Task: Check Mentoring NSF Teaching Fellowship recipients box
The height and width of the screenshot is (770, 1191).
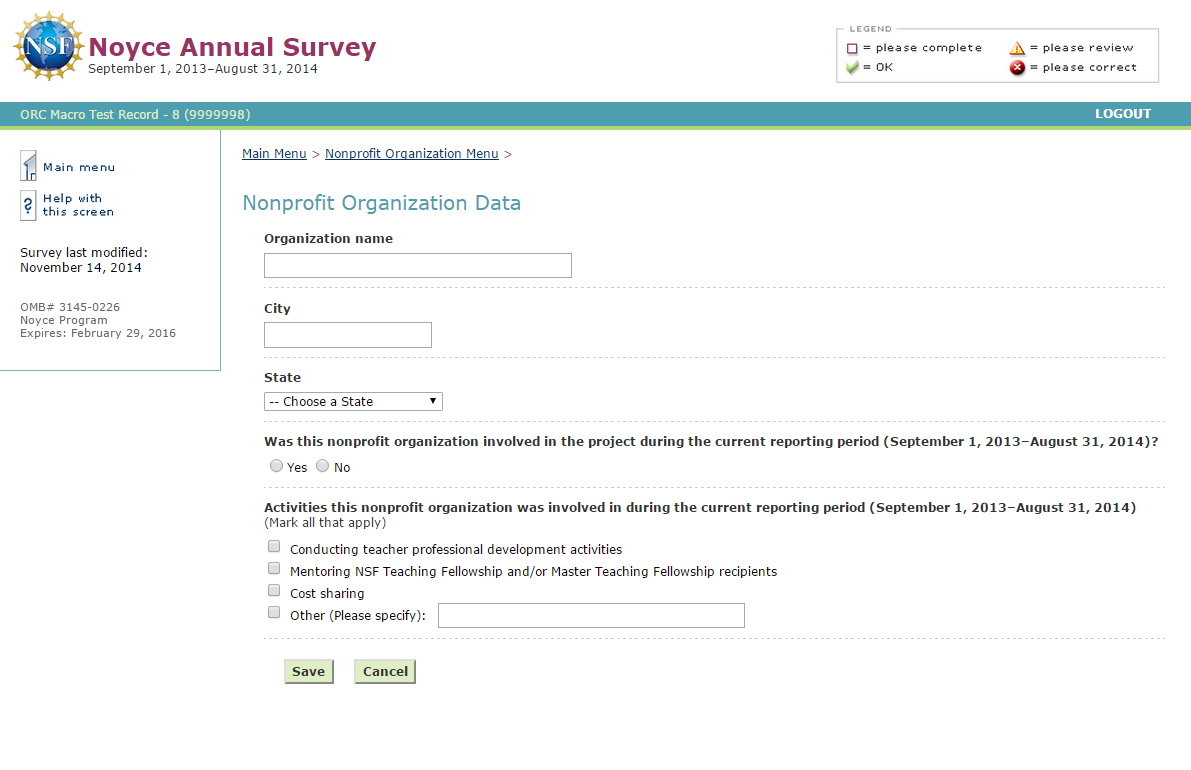Action: click(274, 569)
